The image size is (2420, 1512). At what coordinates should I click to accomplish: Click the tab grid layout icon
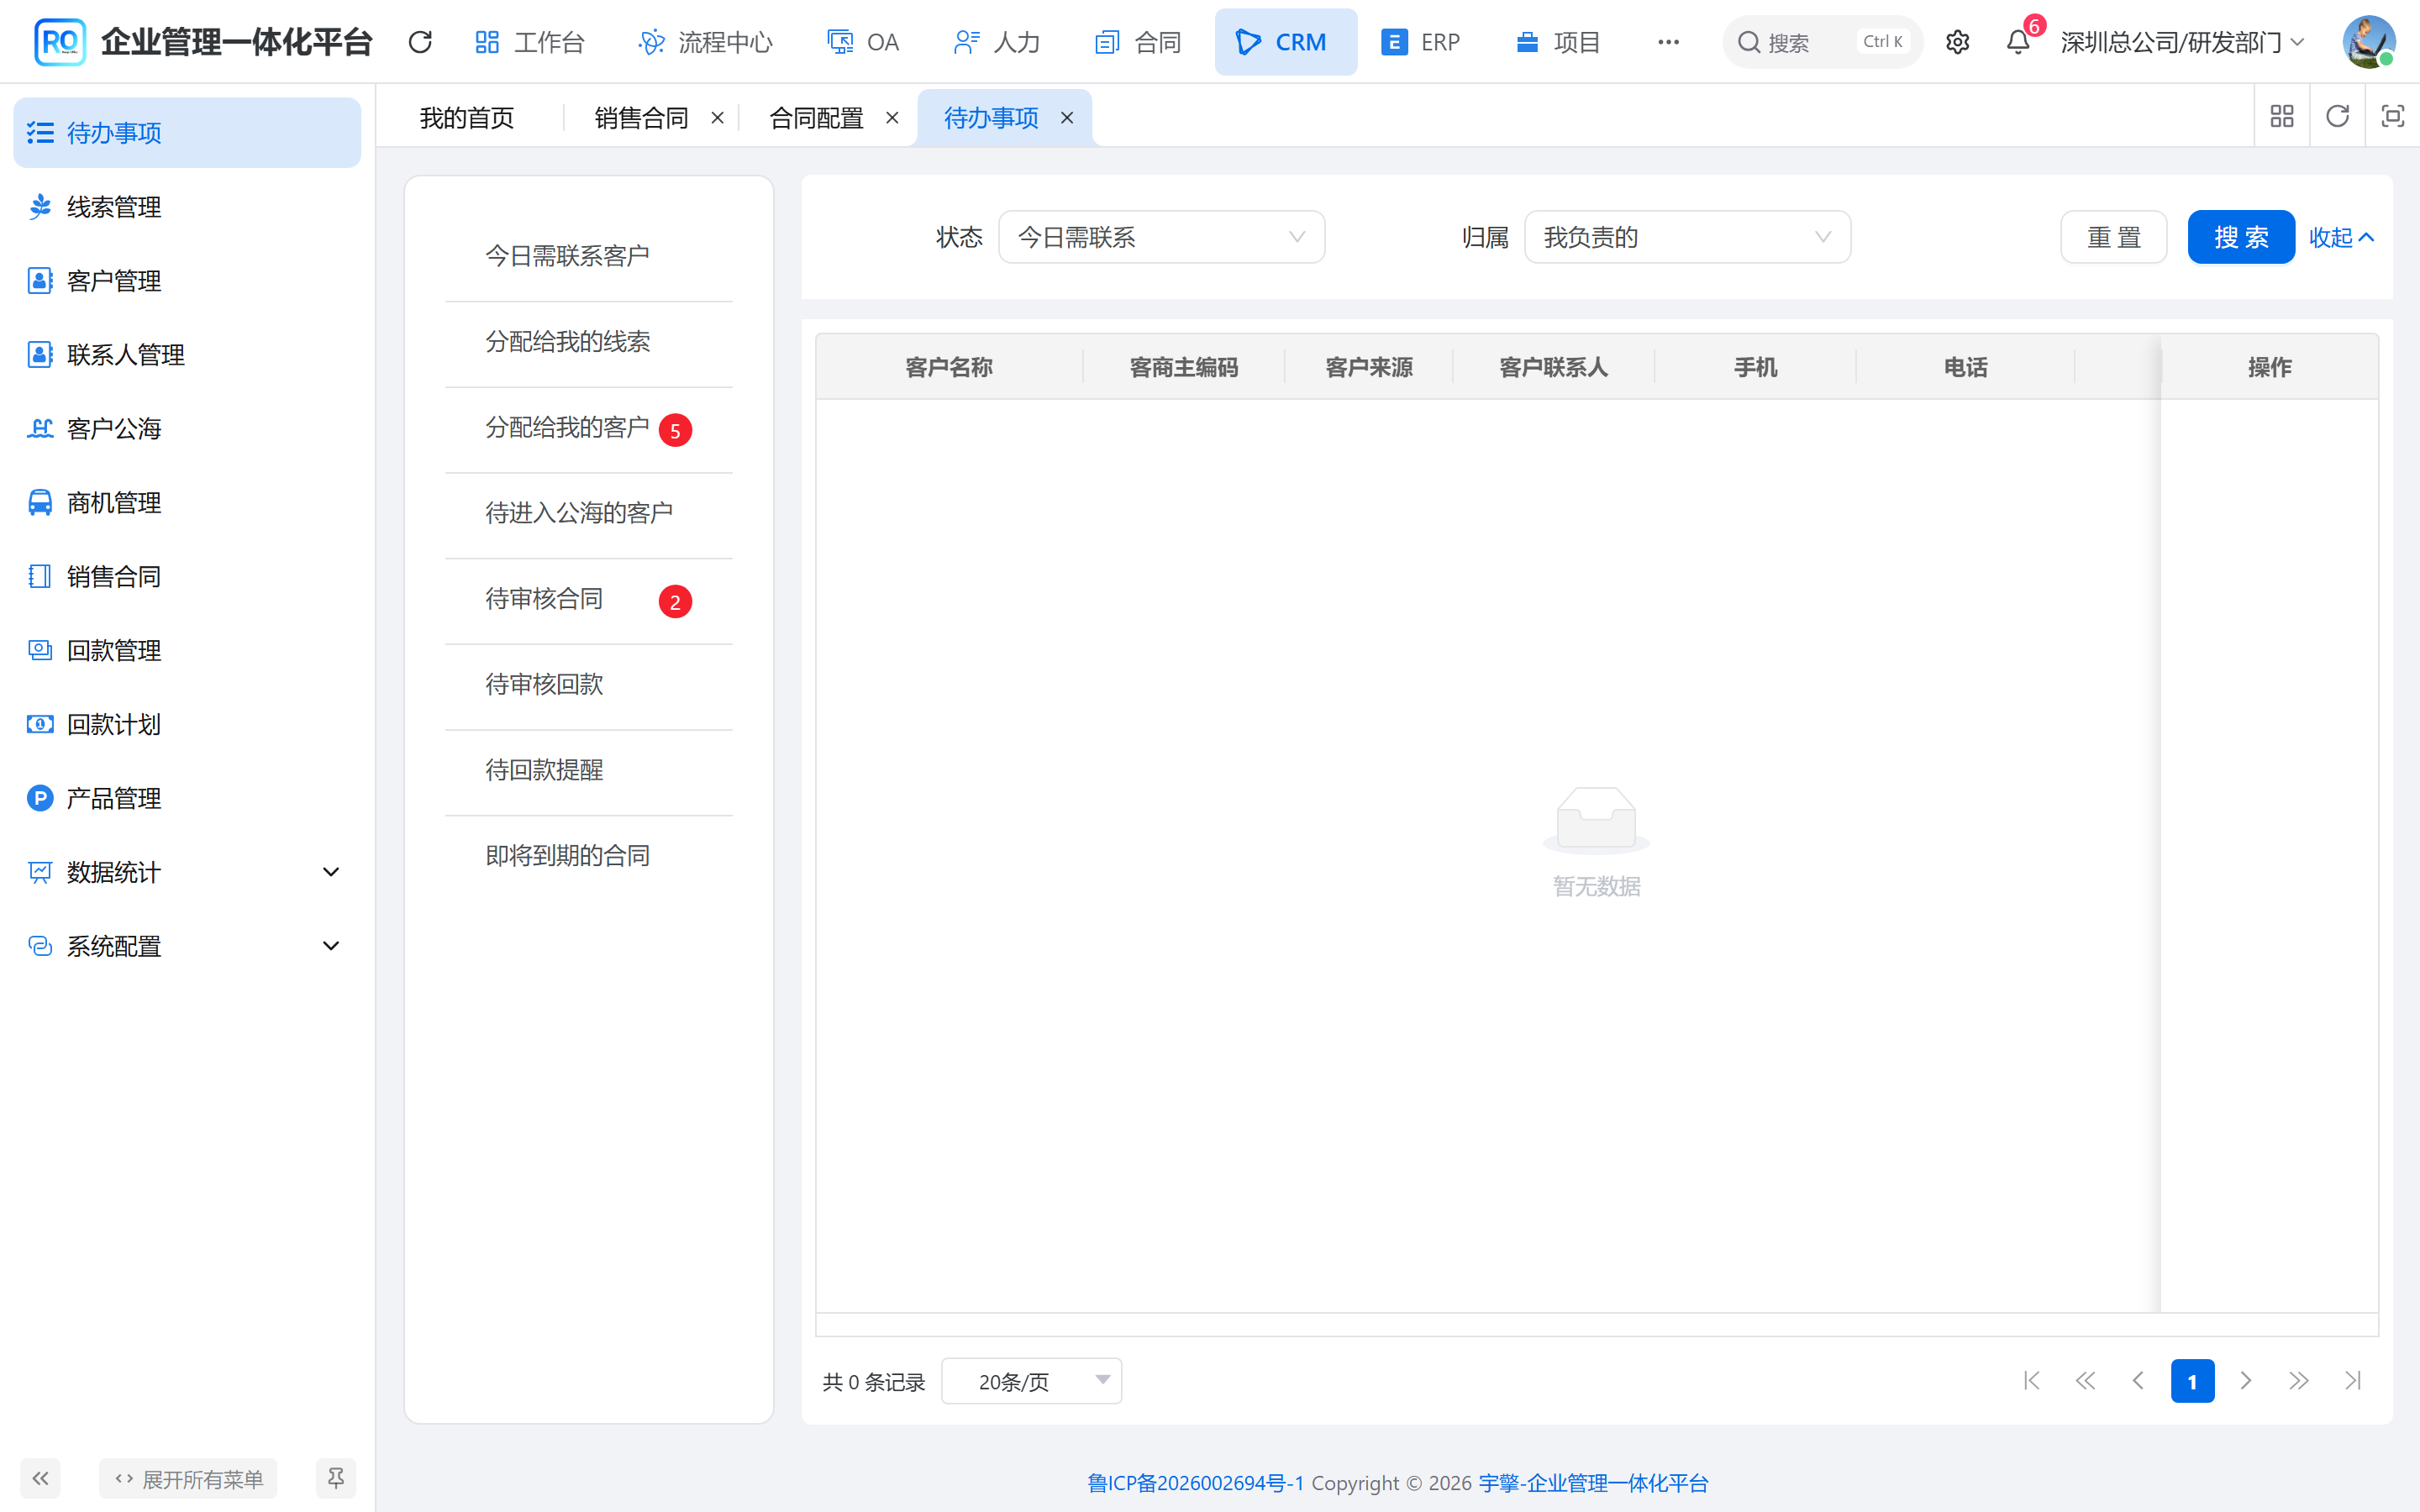pyautogui.click(x=2282, y=117)
